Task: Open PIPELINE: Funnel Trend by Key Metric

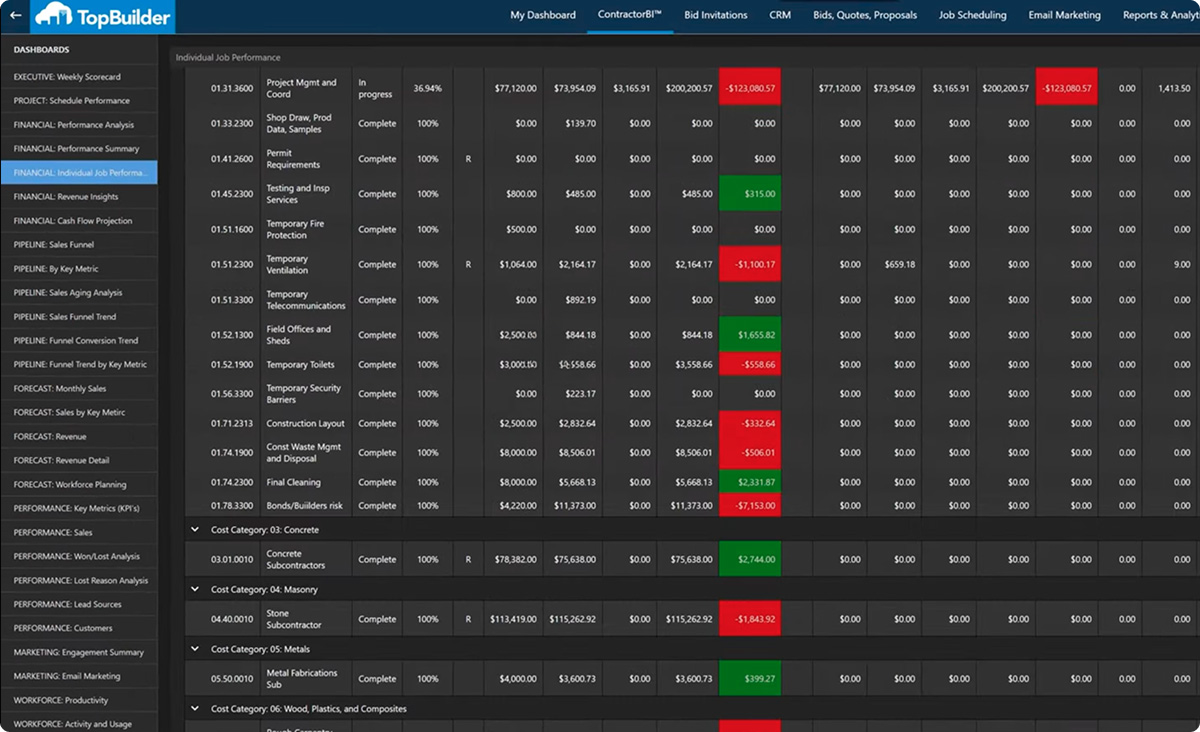Action: pos(79,365)
